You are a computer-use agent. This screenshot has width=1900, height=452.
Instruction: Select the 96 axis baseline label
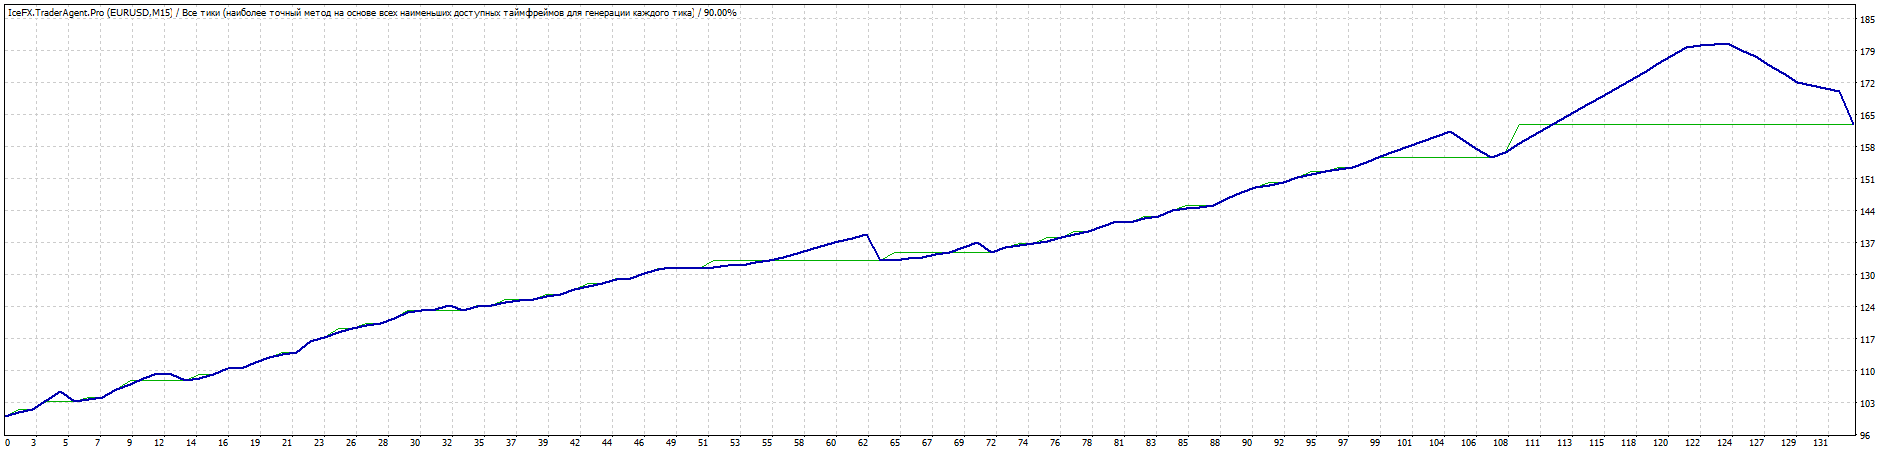tap(1865, 436)
